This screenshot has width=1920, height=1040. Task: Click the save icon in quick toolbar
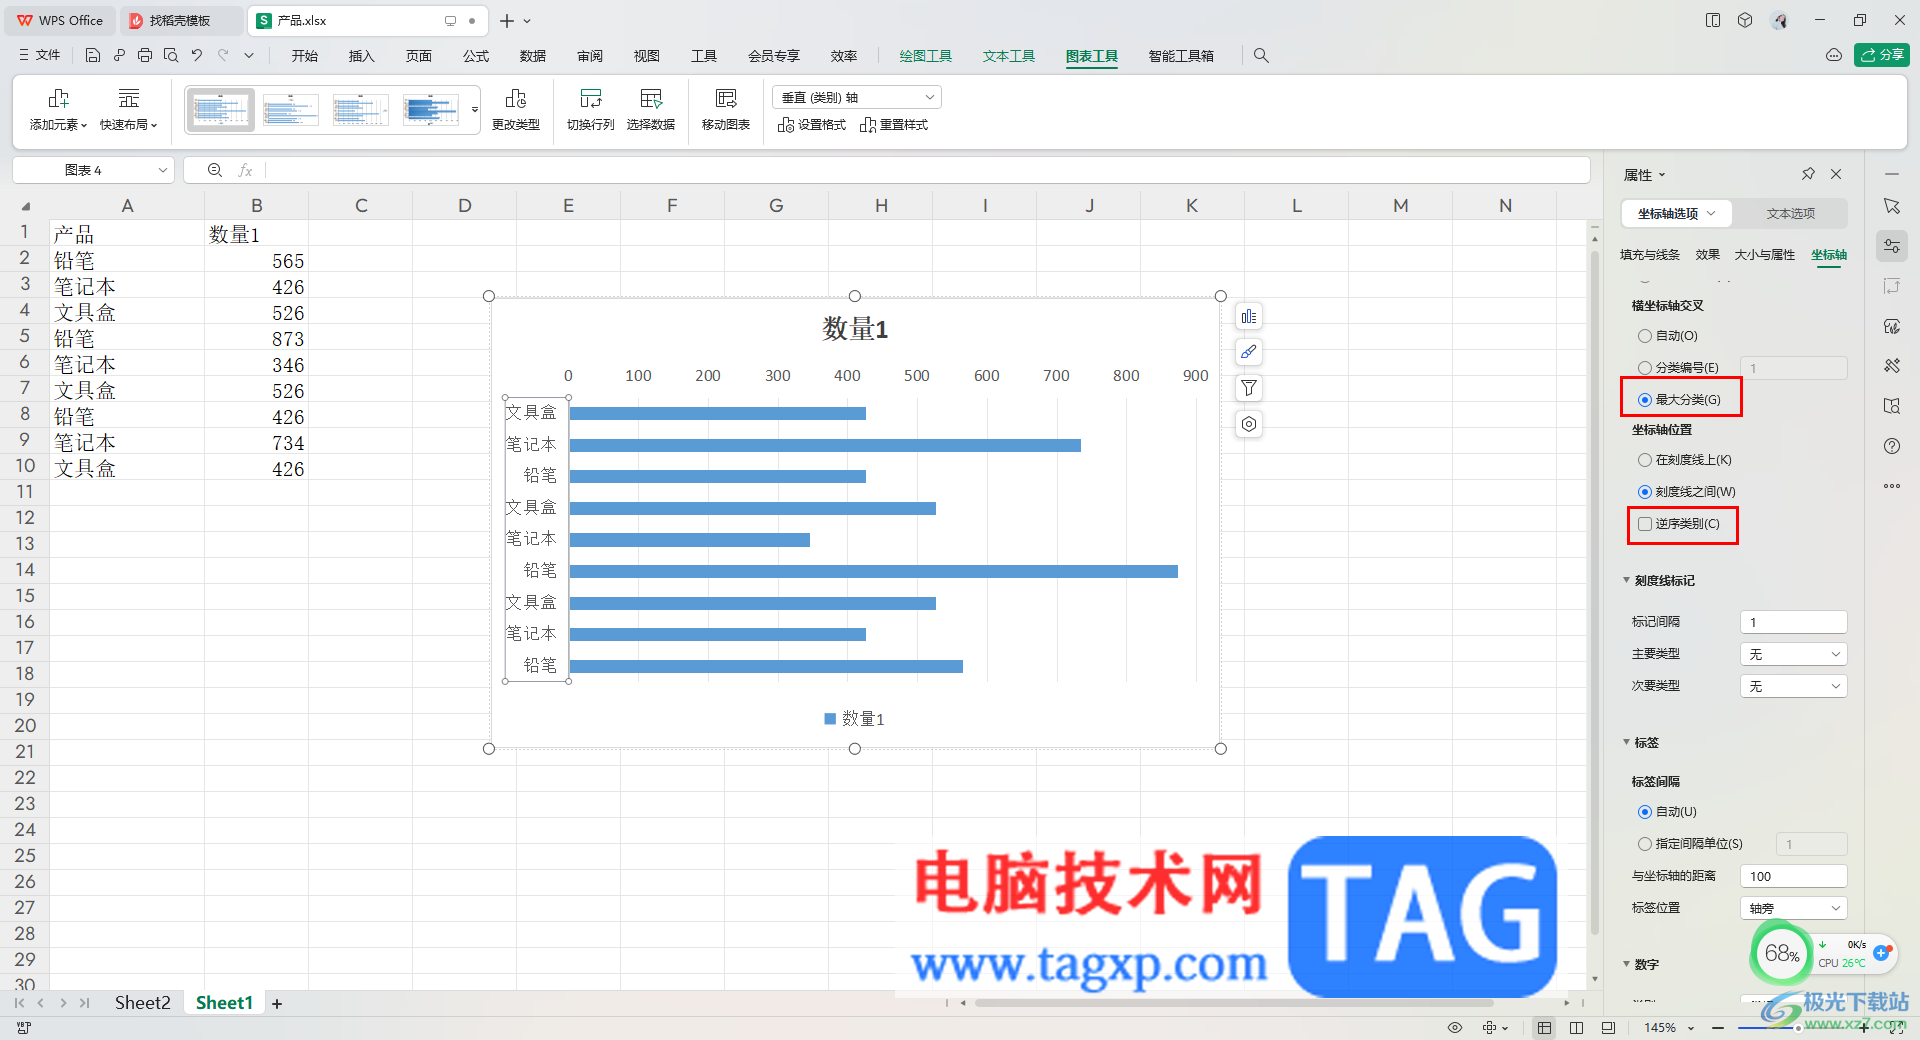click(93, 56)
